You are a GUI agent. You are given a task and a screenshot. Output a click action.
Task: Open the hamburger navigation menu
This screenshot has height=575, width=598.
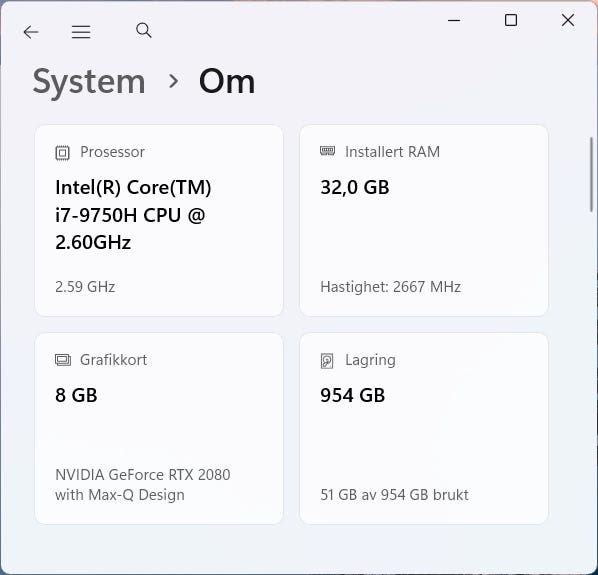[x=81, y=32]
